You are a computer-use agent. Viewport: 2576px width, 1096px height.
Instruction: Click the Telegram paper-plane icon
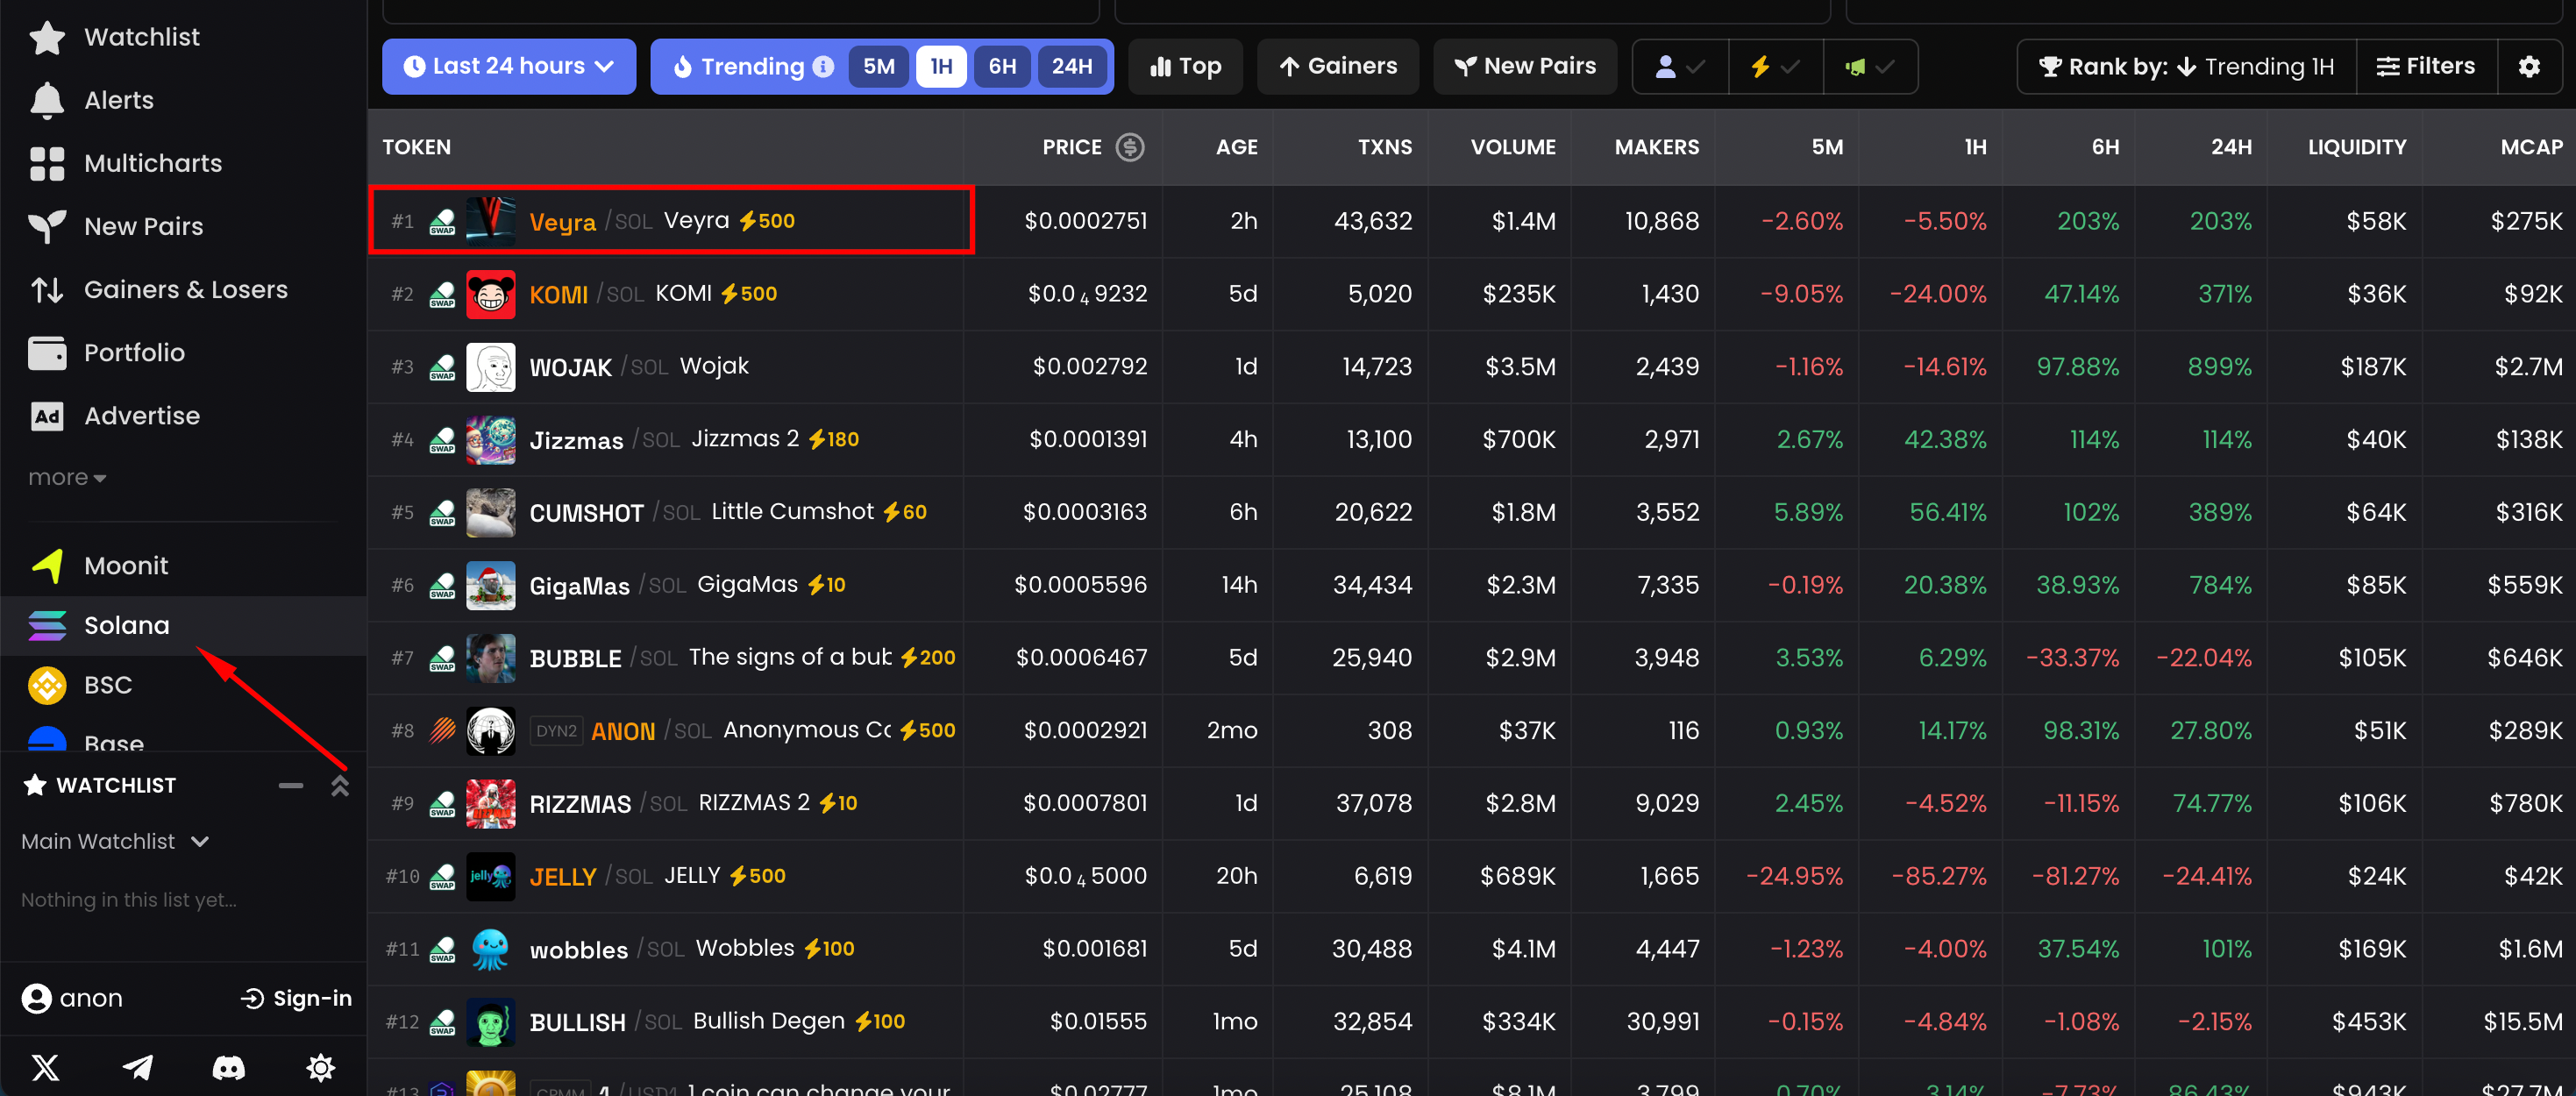(137, 1068)
